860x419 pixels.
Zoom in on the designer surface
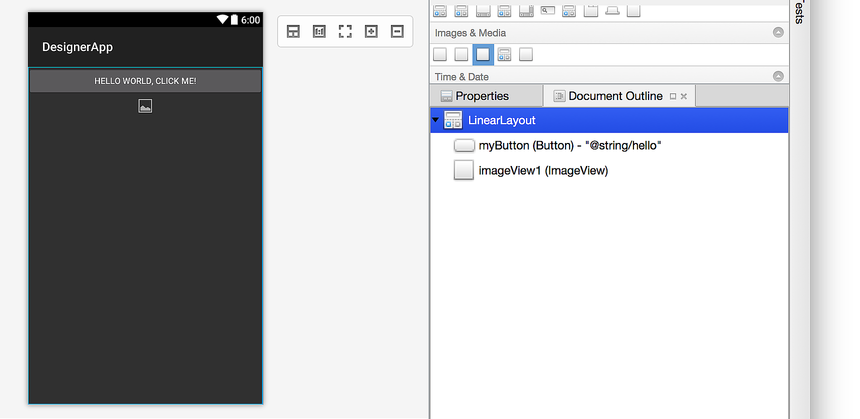click(x=371, y=31)
